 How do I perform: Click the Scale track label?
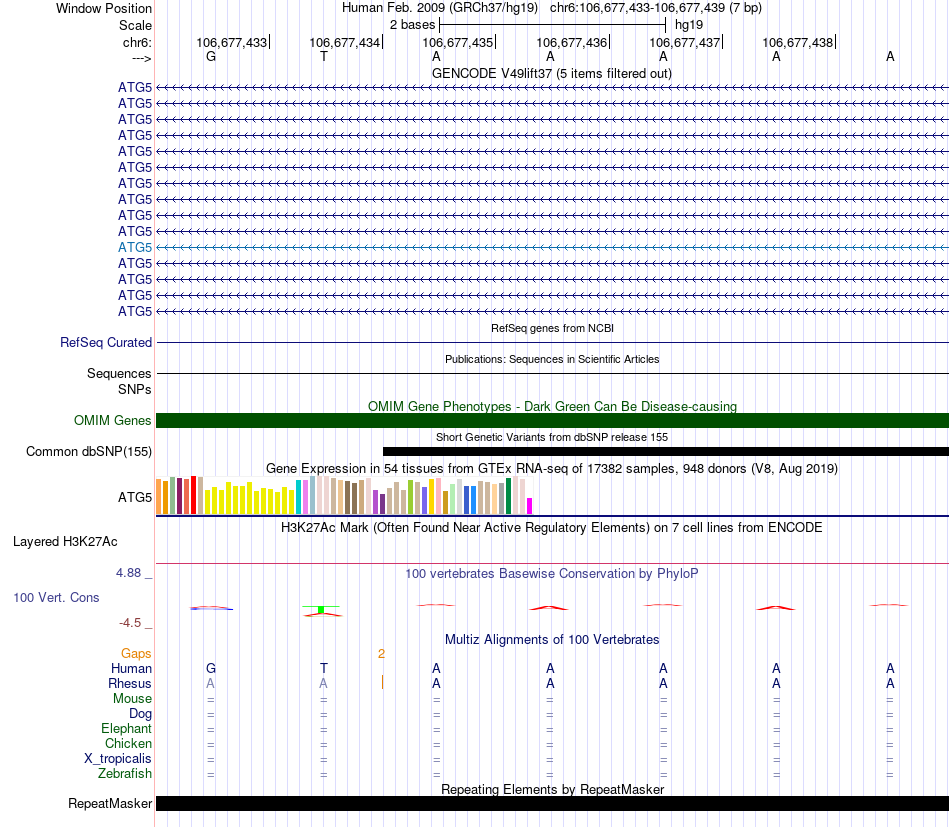pos(135,25)
